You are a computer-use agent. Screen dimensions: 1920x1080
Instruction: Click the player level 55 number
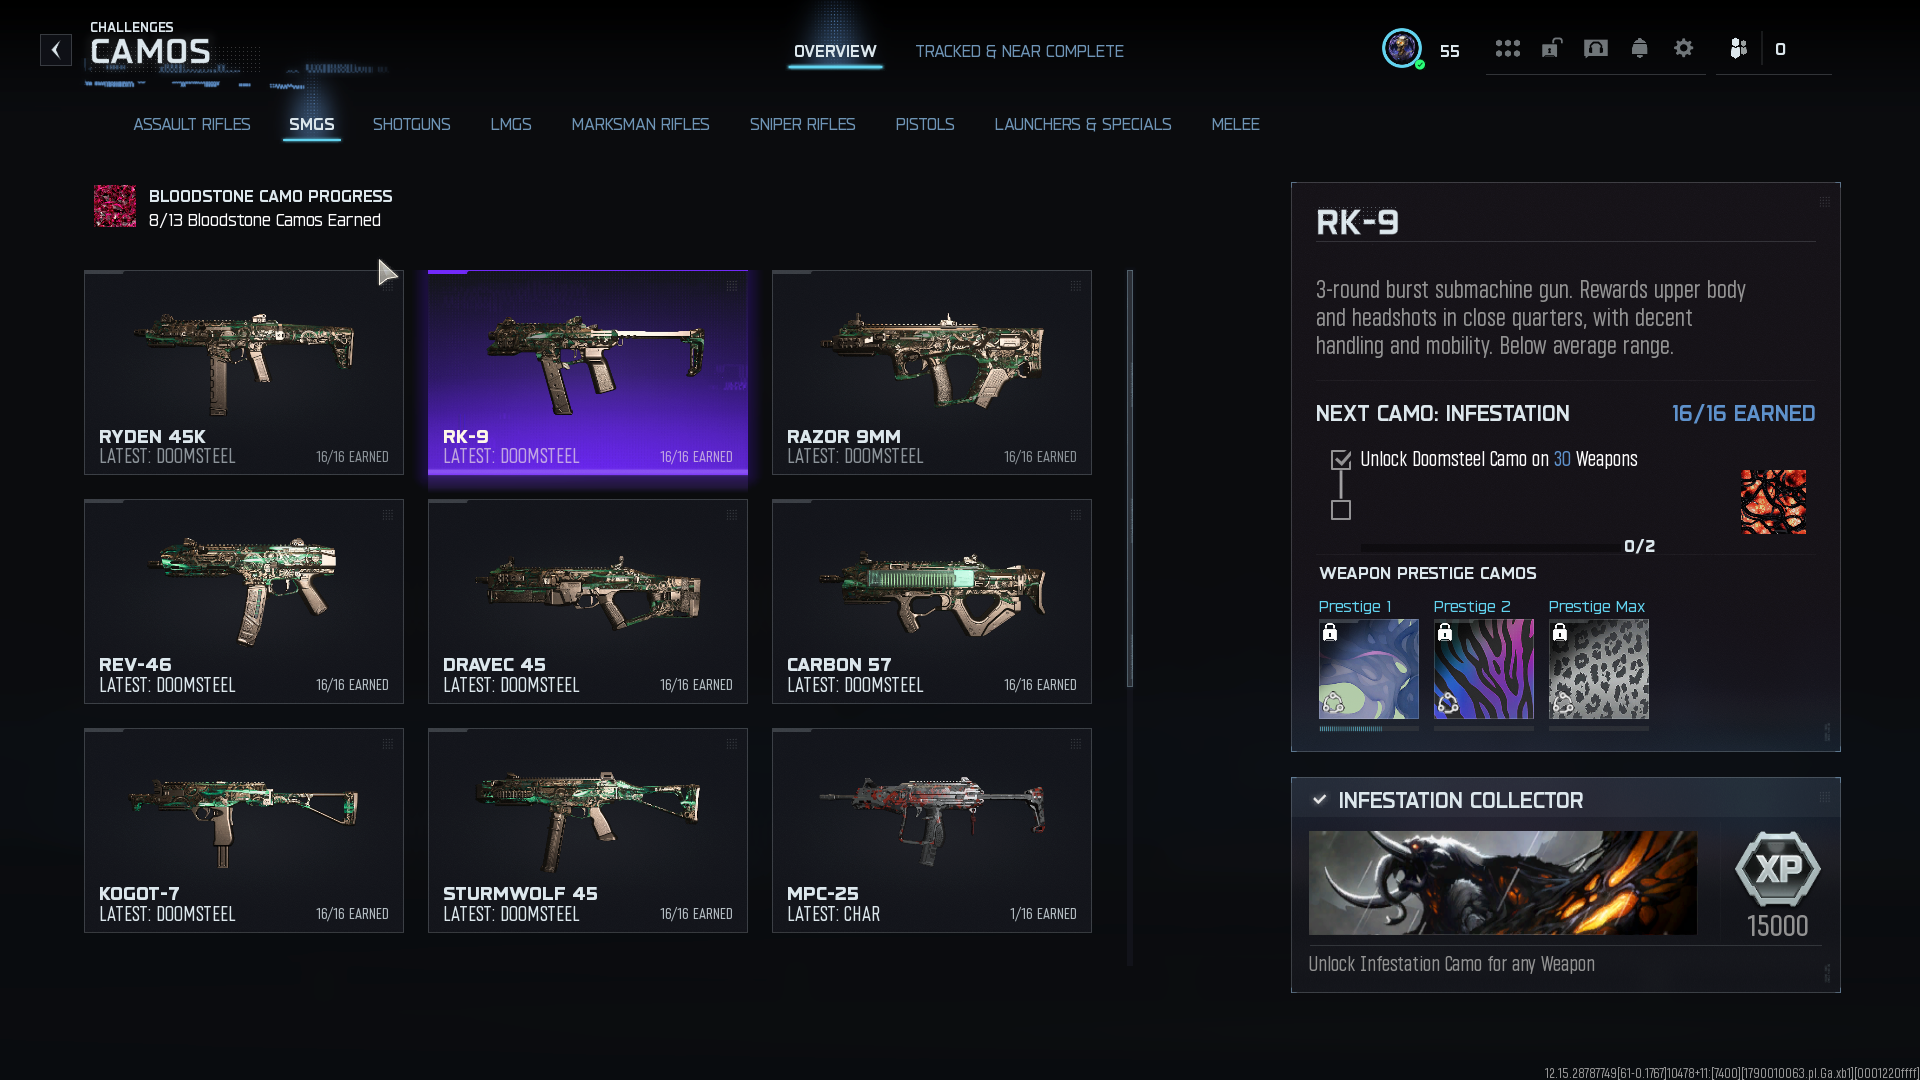(x=1449, y=51)
